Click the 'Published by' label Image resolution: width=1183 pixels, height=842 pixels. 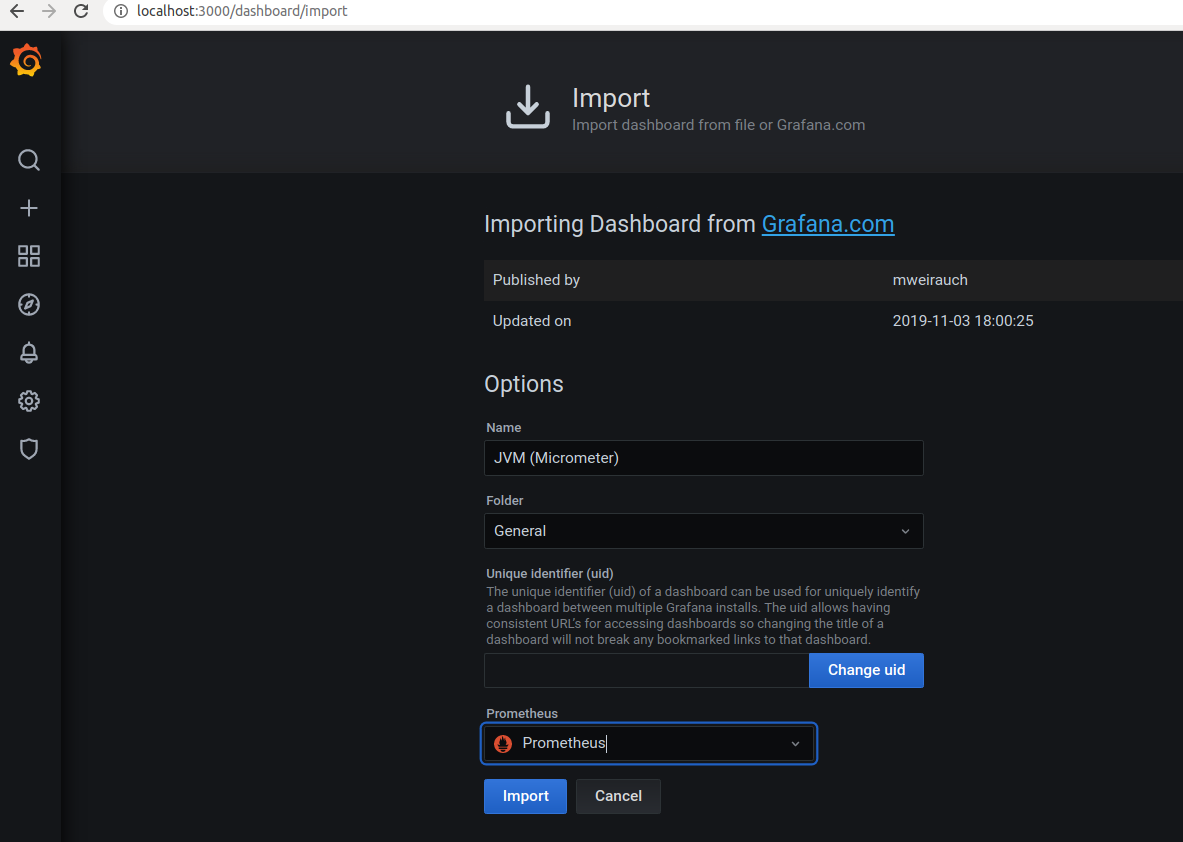click(536, 280)
